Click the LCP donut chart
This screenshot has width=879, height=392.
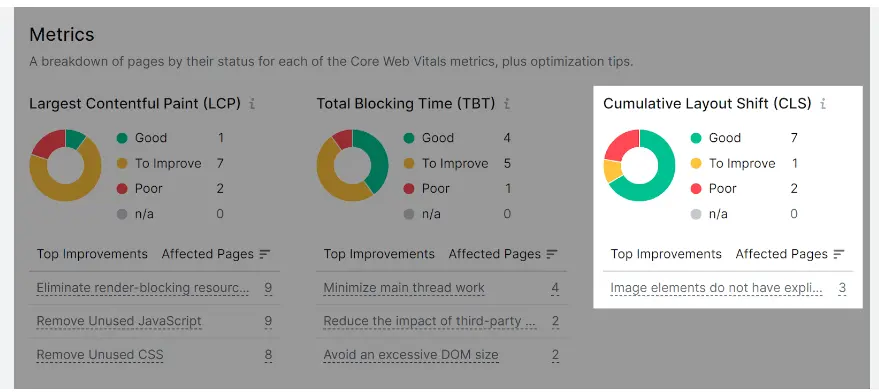pyautogui.click(x=66, y=165)
